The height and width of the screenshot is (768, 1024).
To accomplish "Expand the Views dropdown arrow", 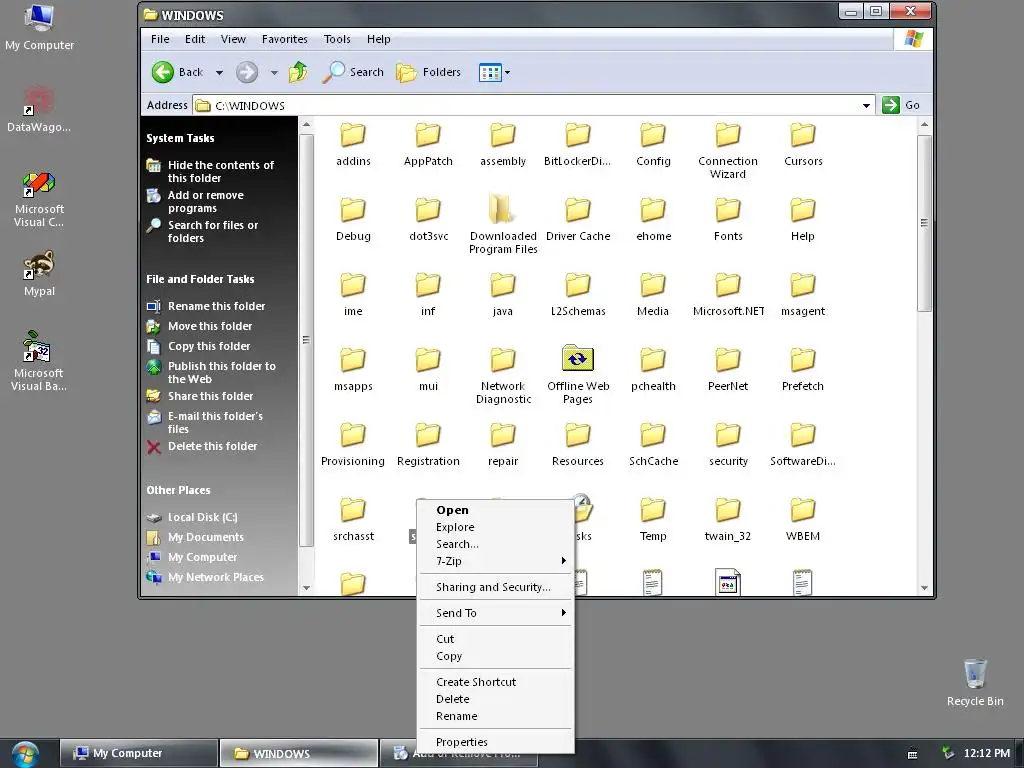I will (507, 72).
